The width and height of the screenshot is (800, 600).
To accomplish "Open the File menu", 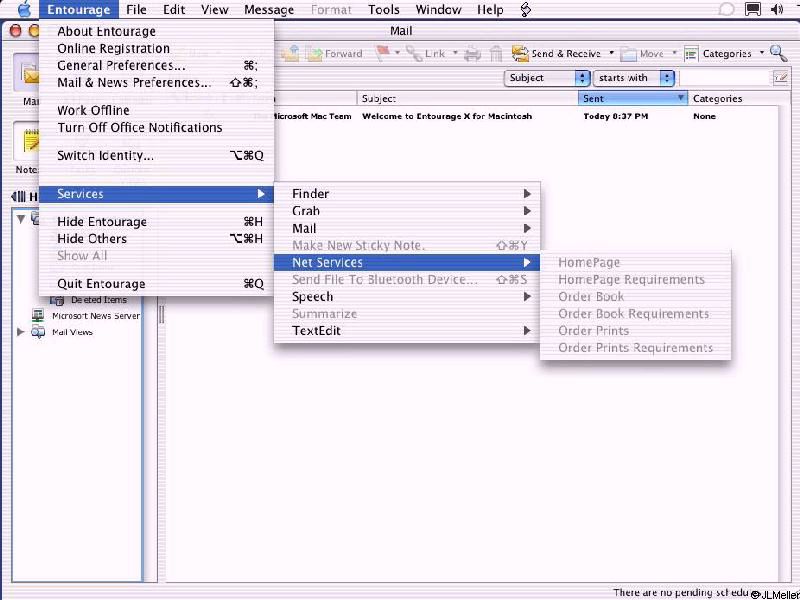I will pyautogui.click(x=136, y=9).
